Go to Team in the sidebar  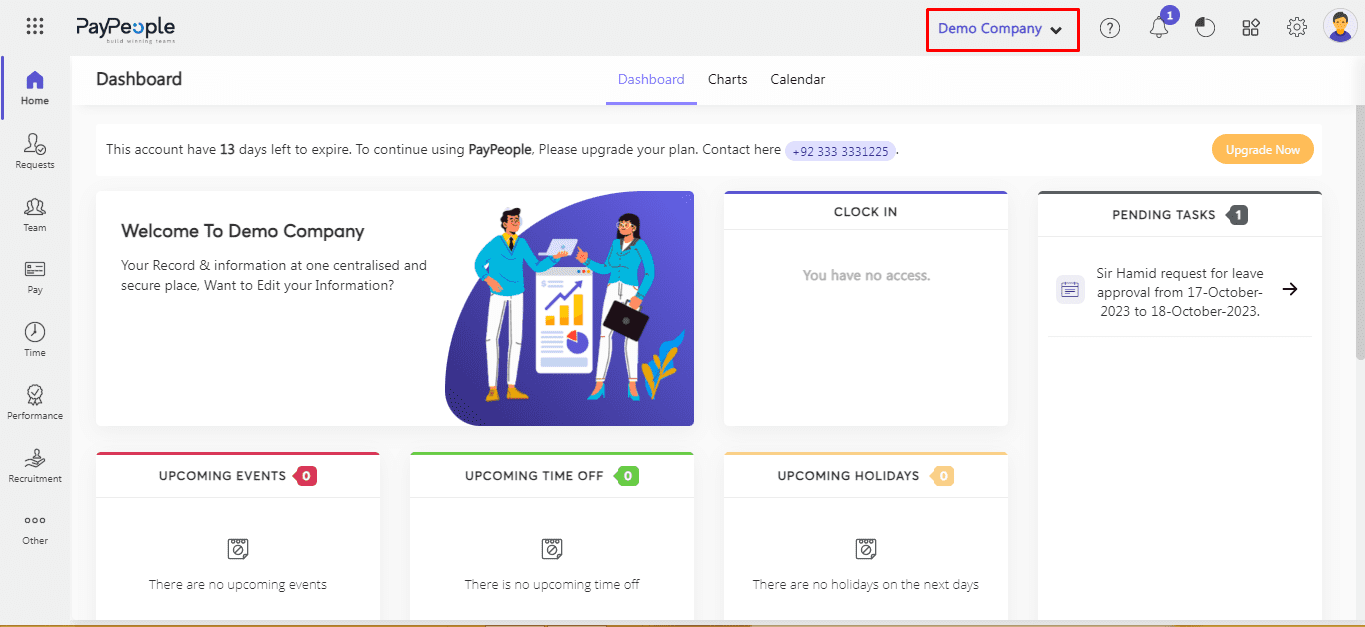tap(35, 214)
